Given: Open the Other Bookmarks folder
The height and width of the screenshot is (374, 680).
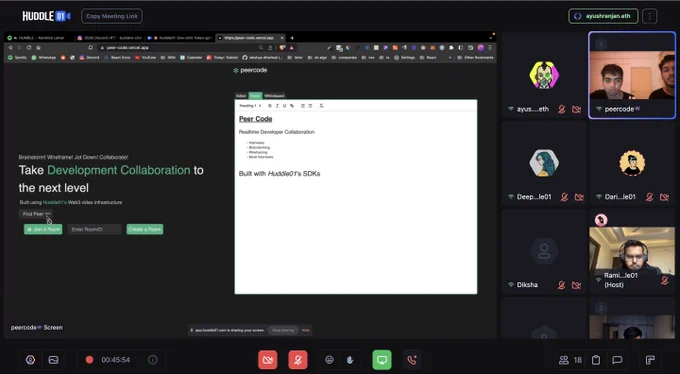Looking at the screenshot, I should click(476, 57).
